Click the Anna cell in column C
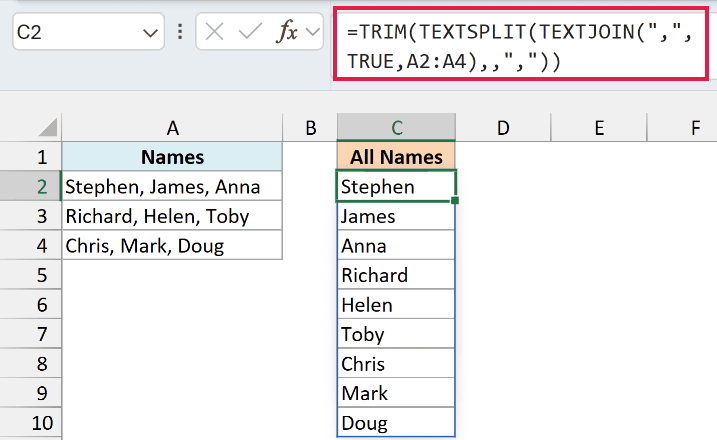Screen dimensions: 717x440 point(396,246)
